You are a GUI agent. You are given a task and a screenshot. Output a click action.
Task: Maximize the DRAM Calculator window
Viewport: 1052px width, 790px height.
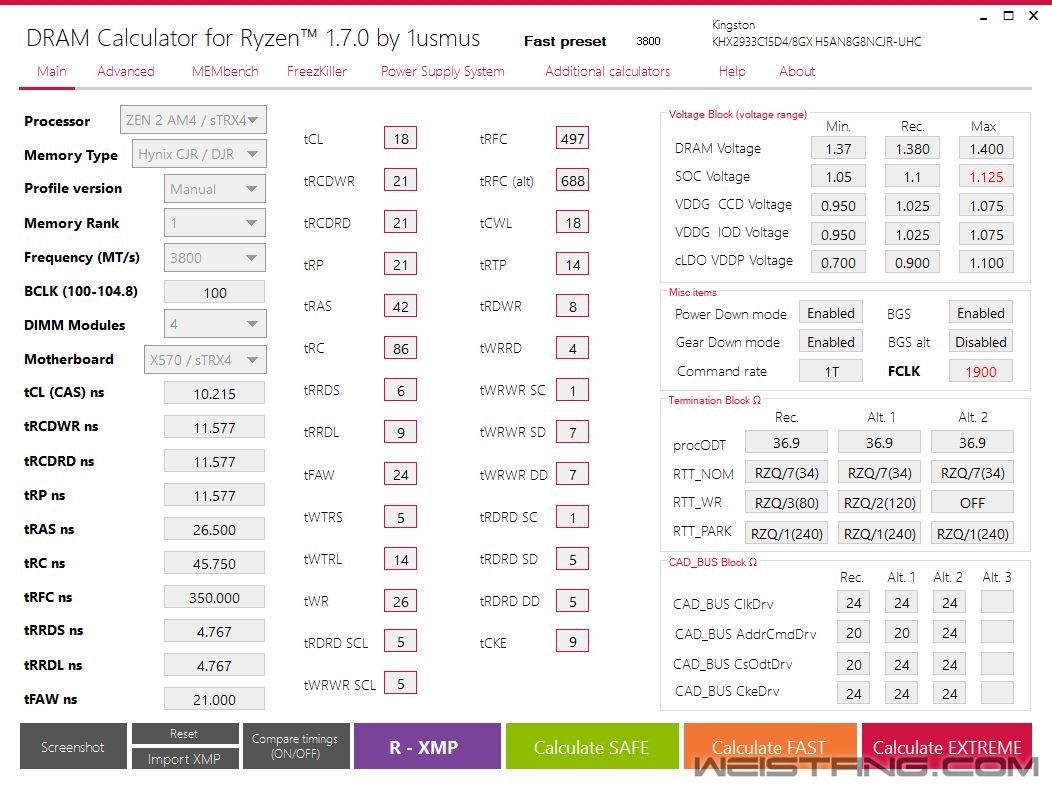pos(1008,15)
